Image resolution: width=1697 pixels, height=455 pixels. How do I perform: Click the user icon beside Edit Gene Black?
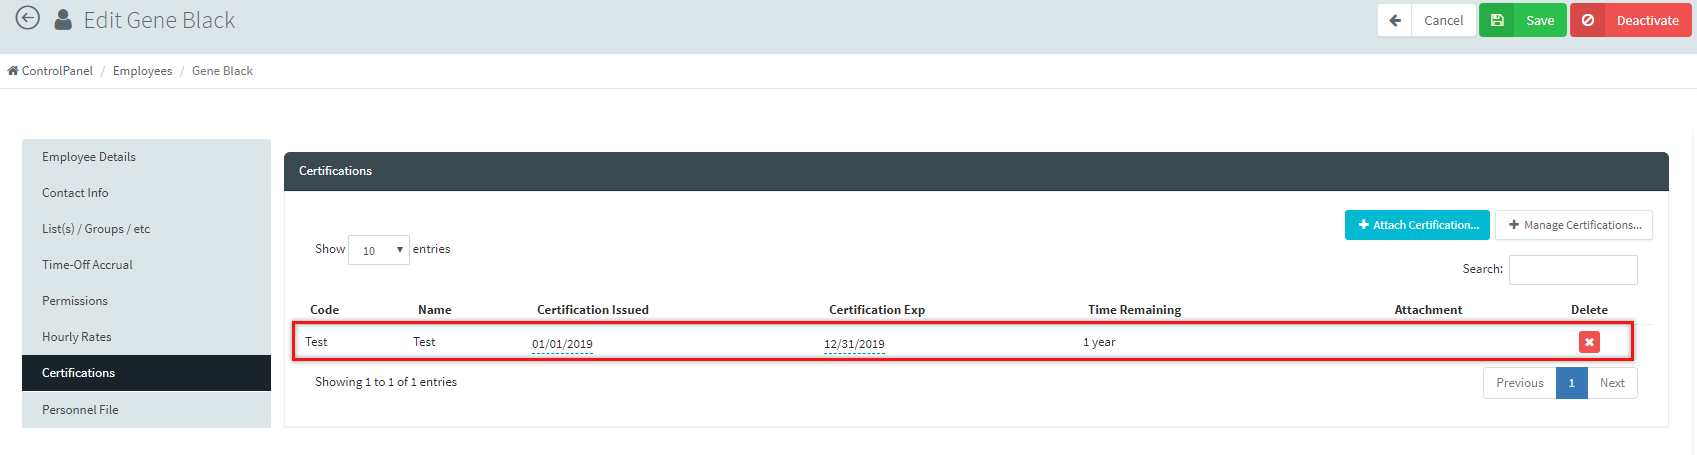pyautogui.click(x=63, y=20)
